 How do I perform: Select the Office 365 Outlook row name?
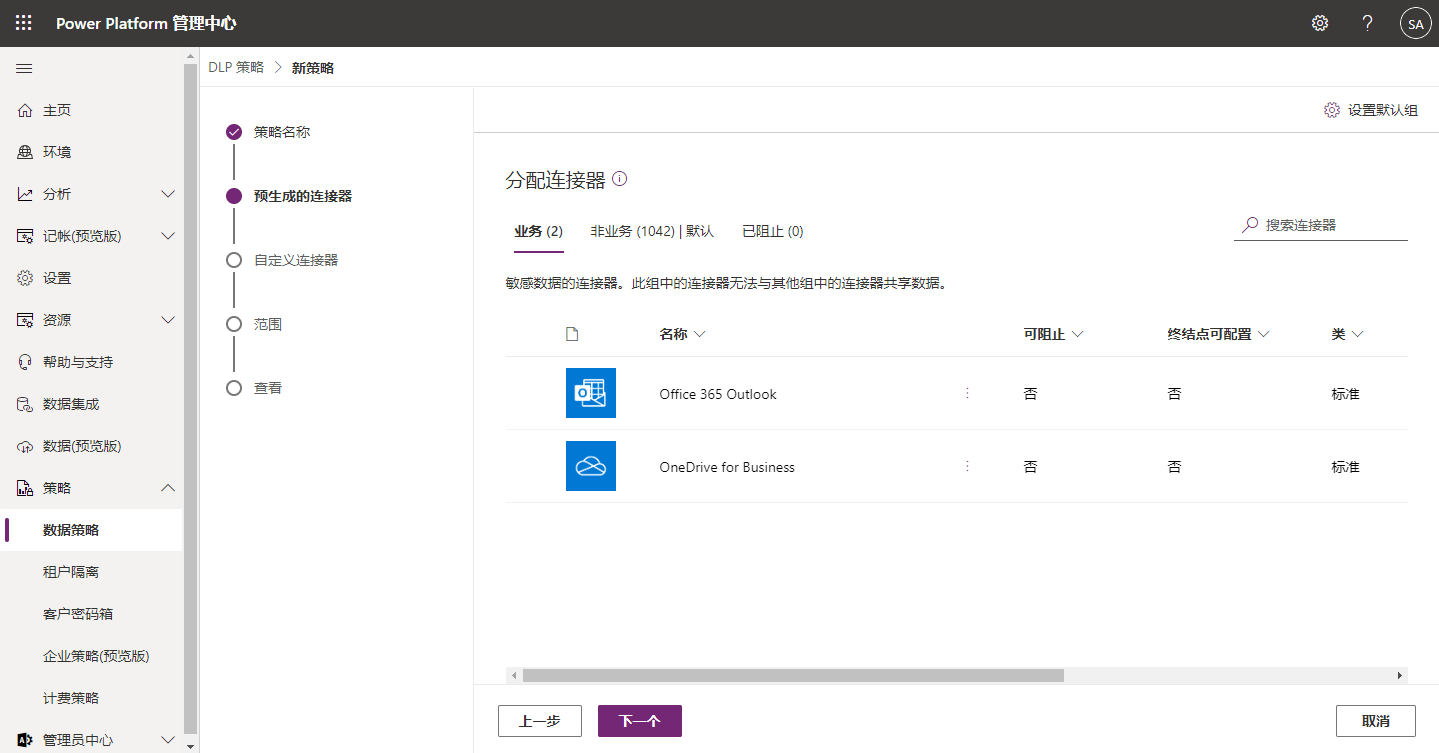coord(718,394)
